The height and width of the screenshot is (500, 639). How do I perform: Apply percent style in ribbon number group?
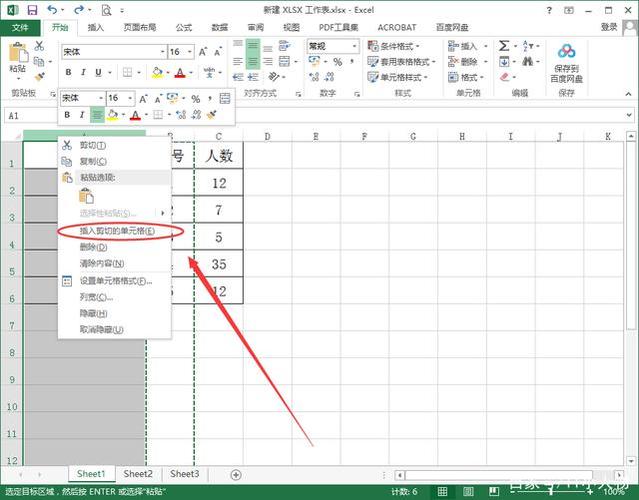(x=337, y=62)
